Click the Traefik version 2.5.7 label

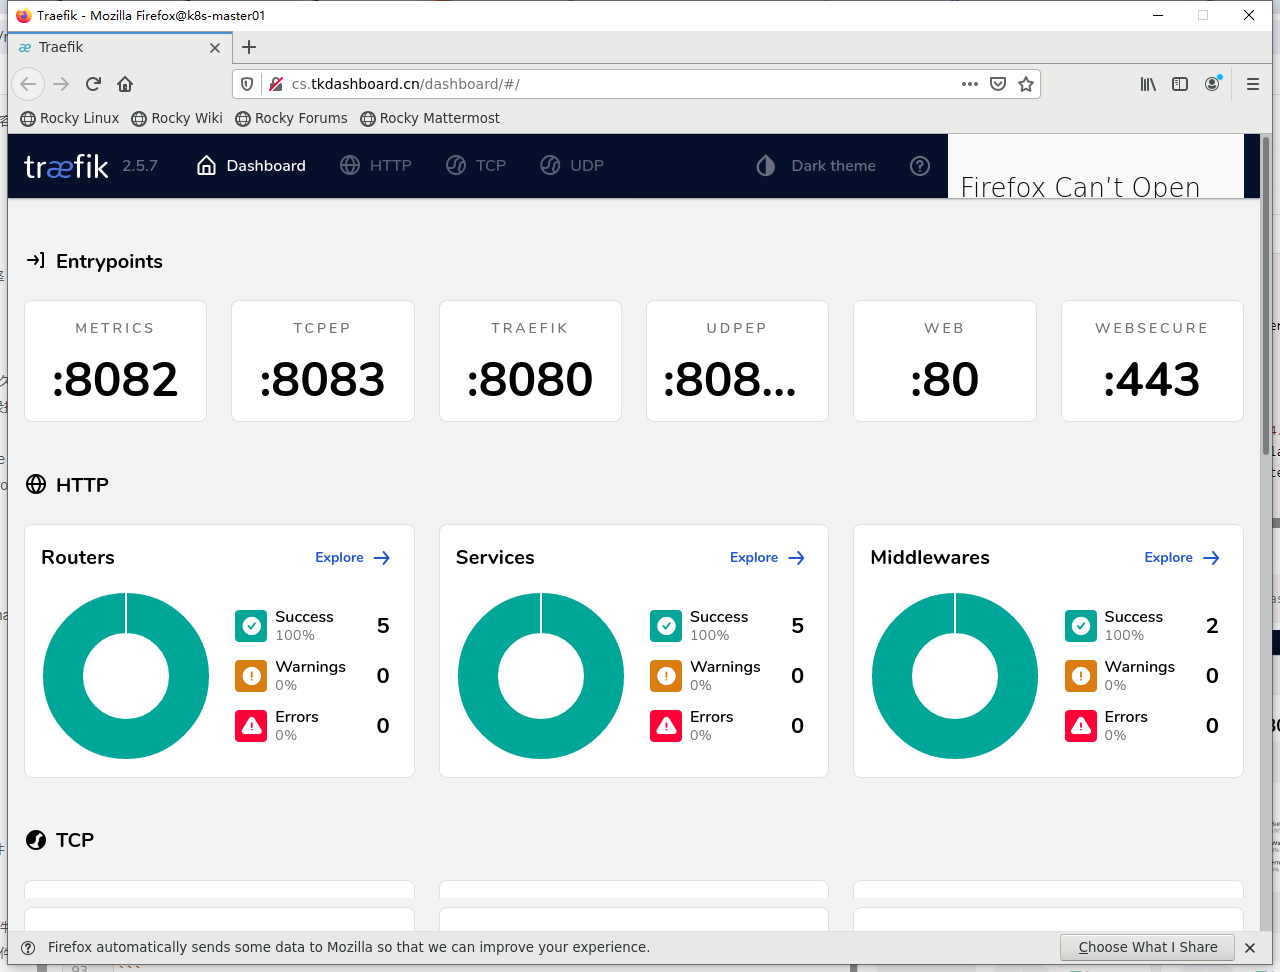coord(140,166)
